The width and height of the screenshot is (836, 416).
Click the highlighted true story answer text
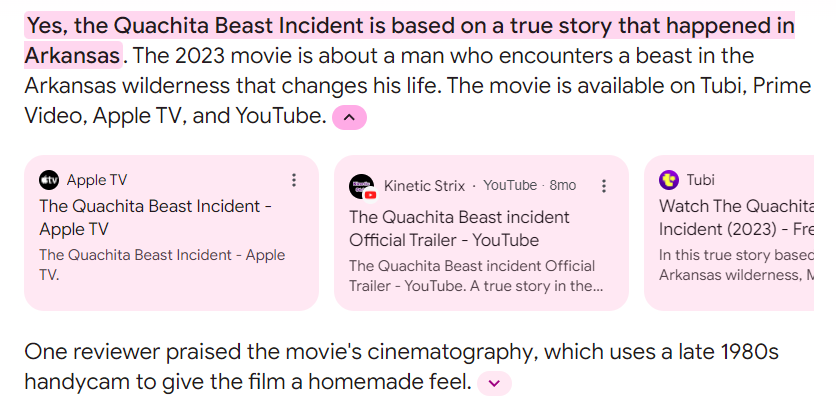410,26
